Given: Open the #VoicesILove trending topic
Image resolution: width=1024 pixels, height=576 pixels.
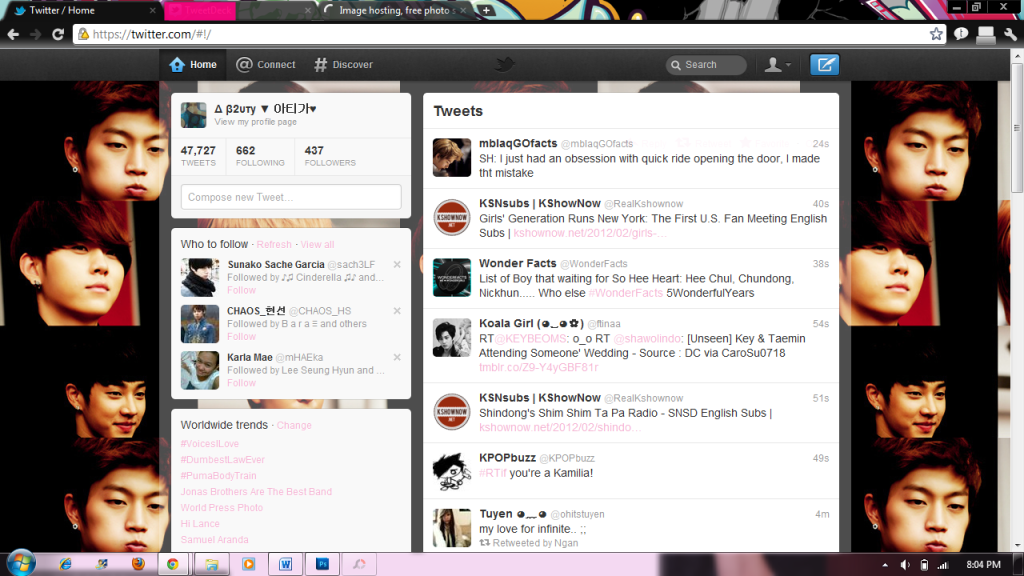Looking at the screenshot, I should 210,444.
